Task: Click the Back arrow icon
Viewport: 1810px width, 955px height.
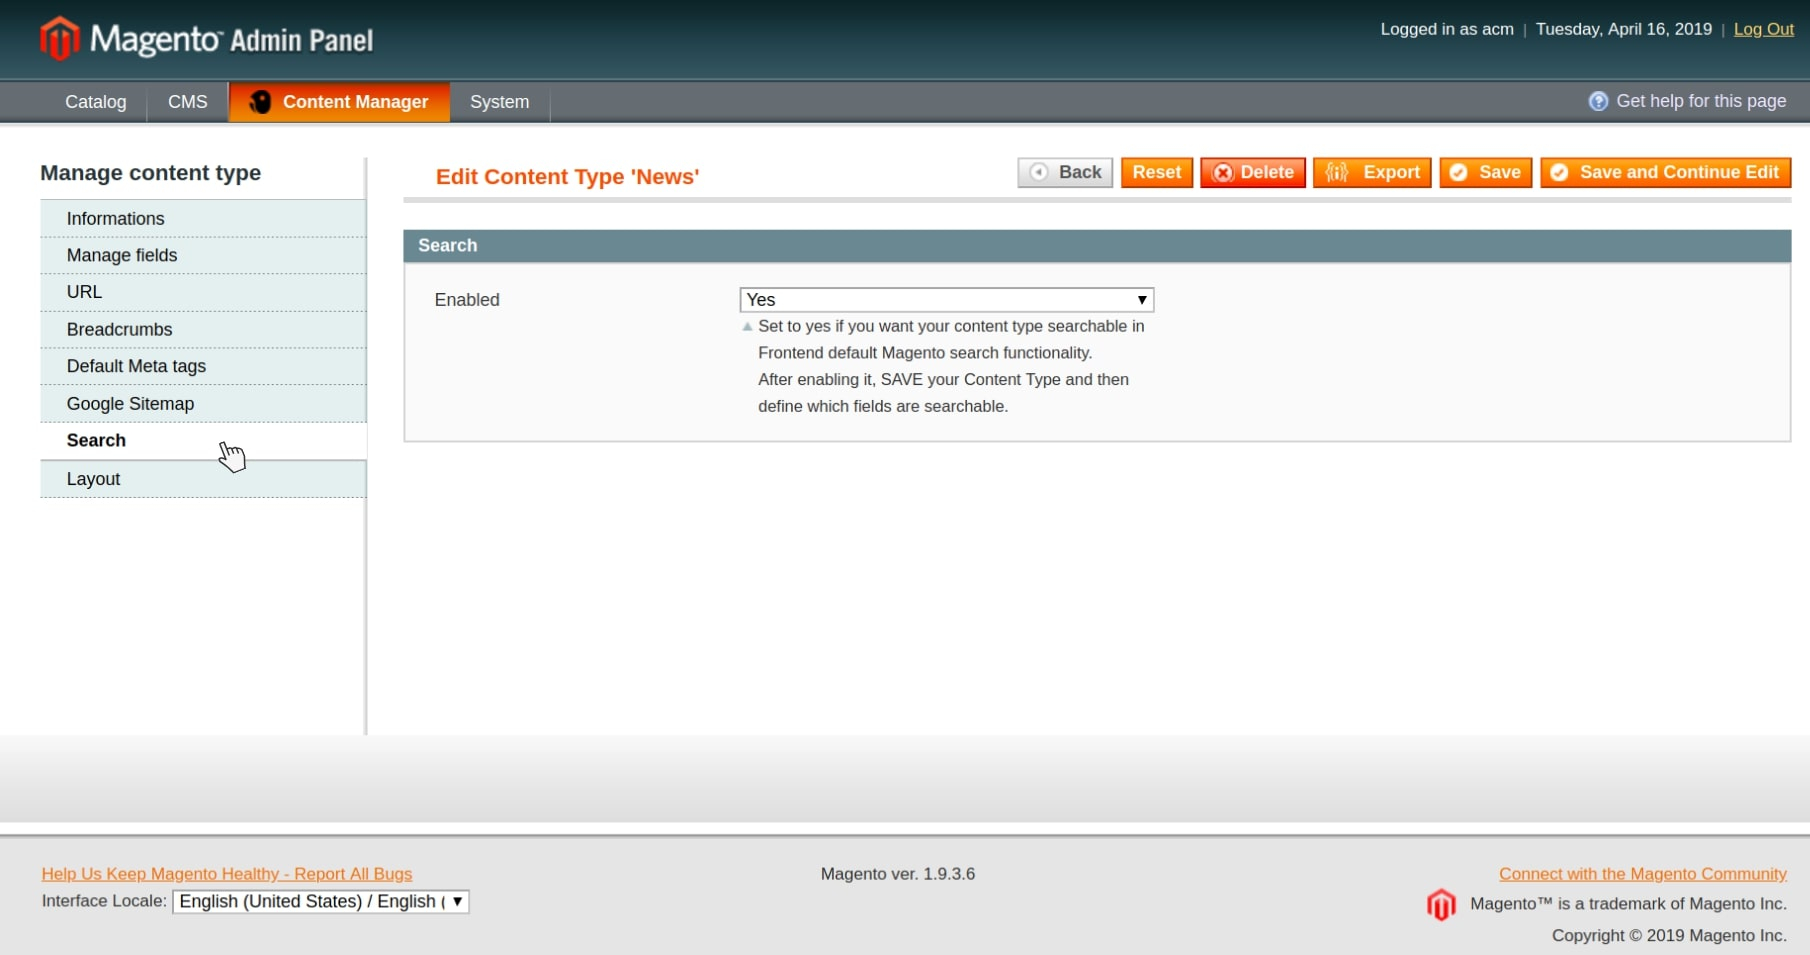Action: pos(1039,172)
